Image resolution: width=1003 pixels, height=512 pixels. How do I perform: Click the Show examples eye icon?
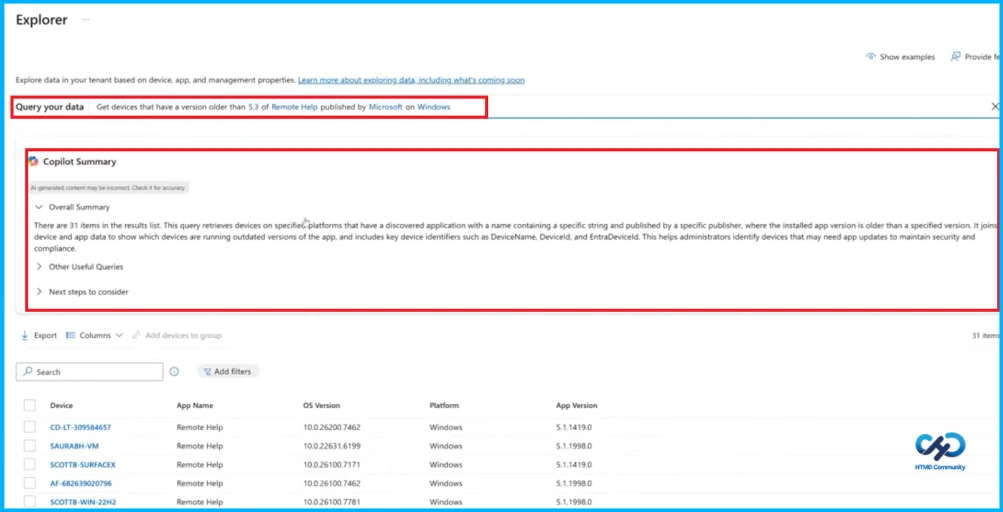coord(871,57)
